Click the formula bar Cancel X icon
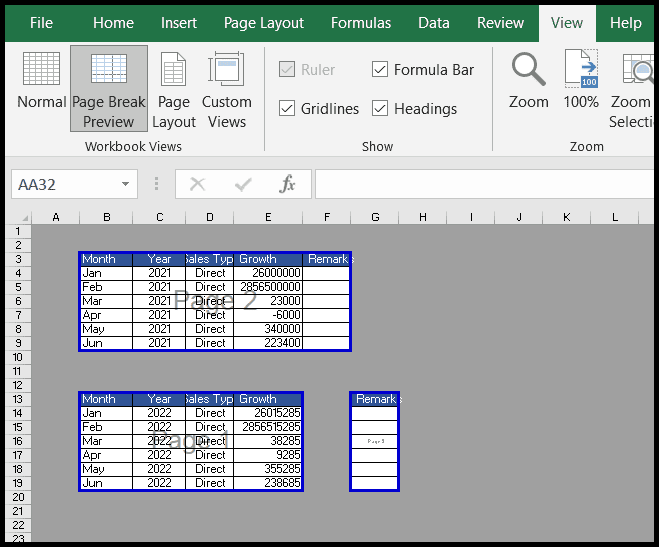Screen dimensions: 659x547 (x=197, y=184)
